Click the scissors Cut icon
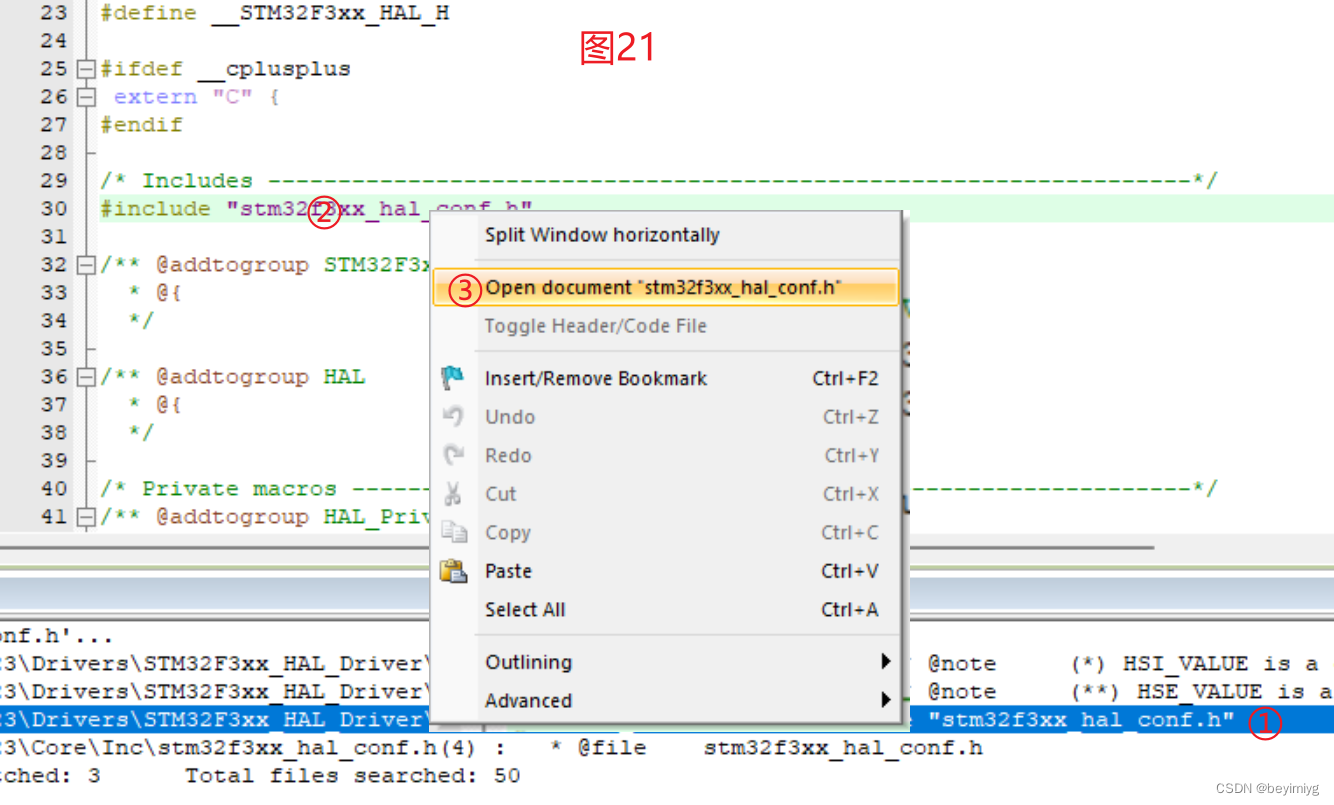This screenshot has width=1334, height=805. pos(454,494)
